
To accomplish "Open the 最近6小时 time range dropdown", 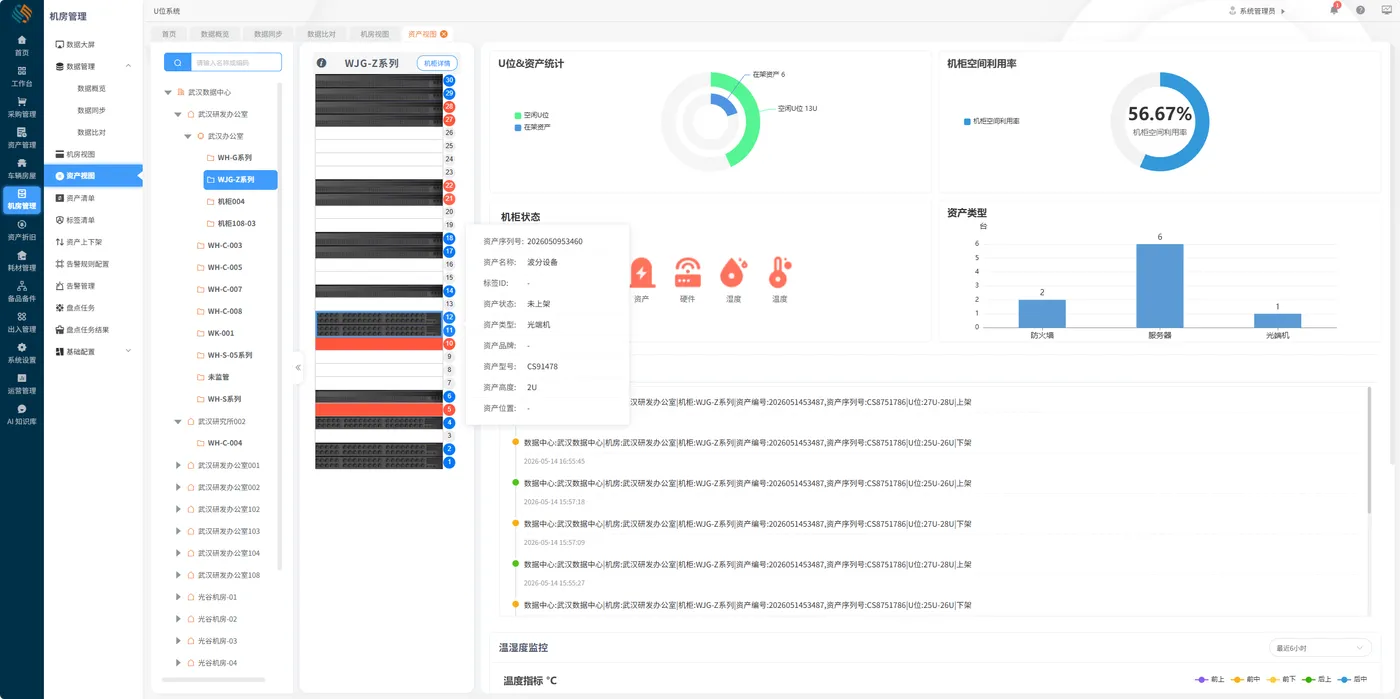I will (x=1319, y=648).
